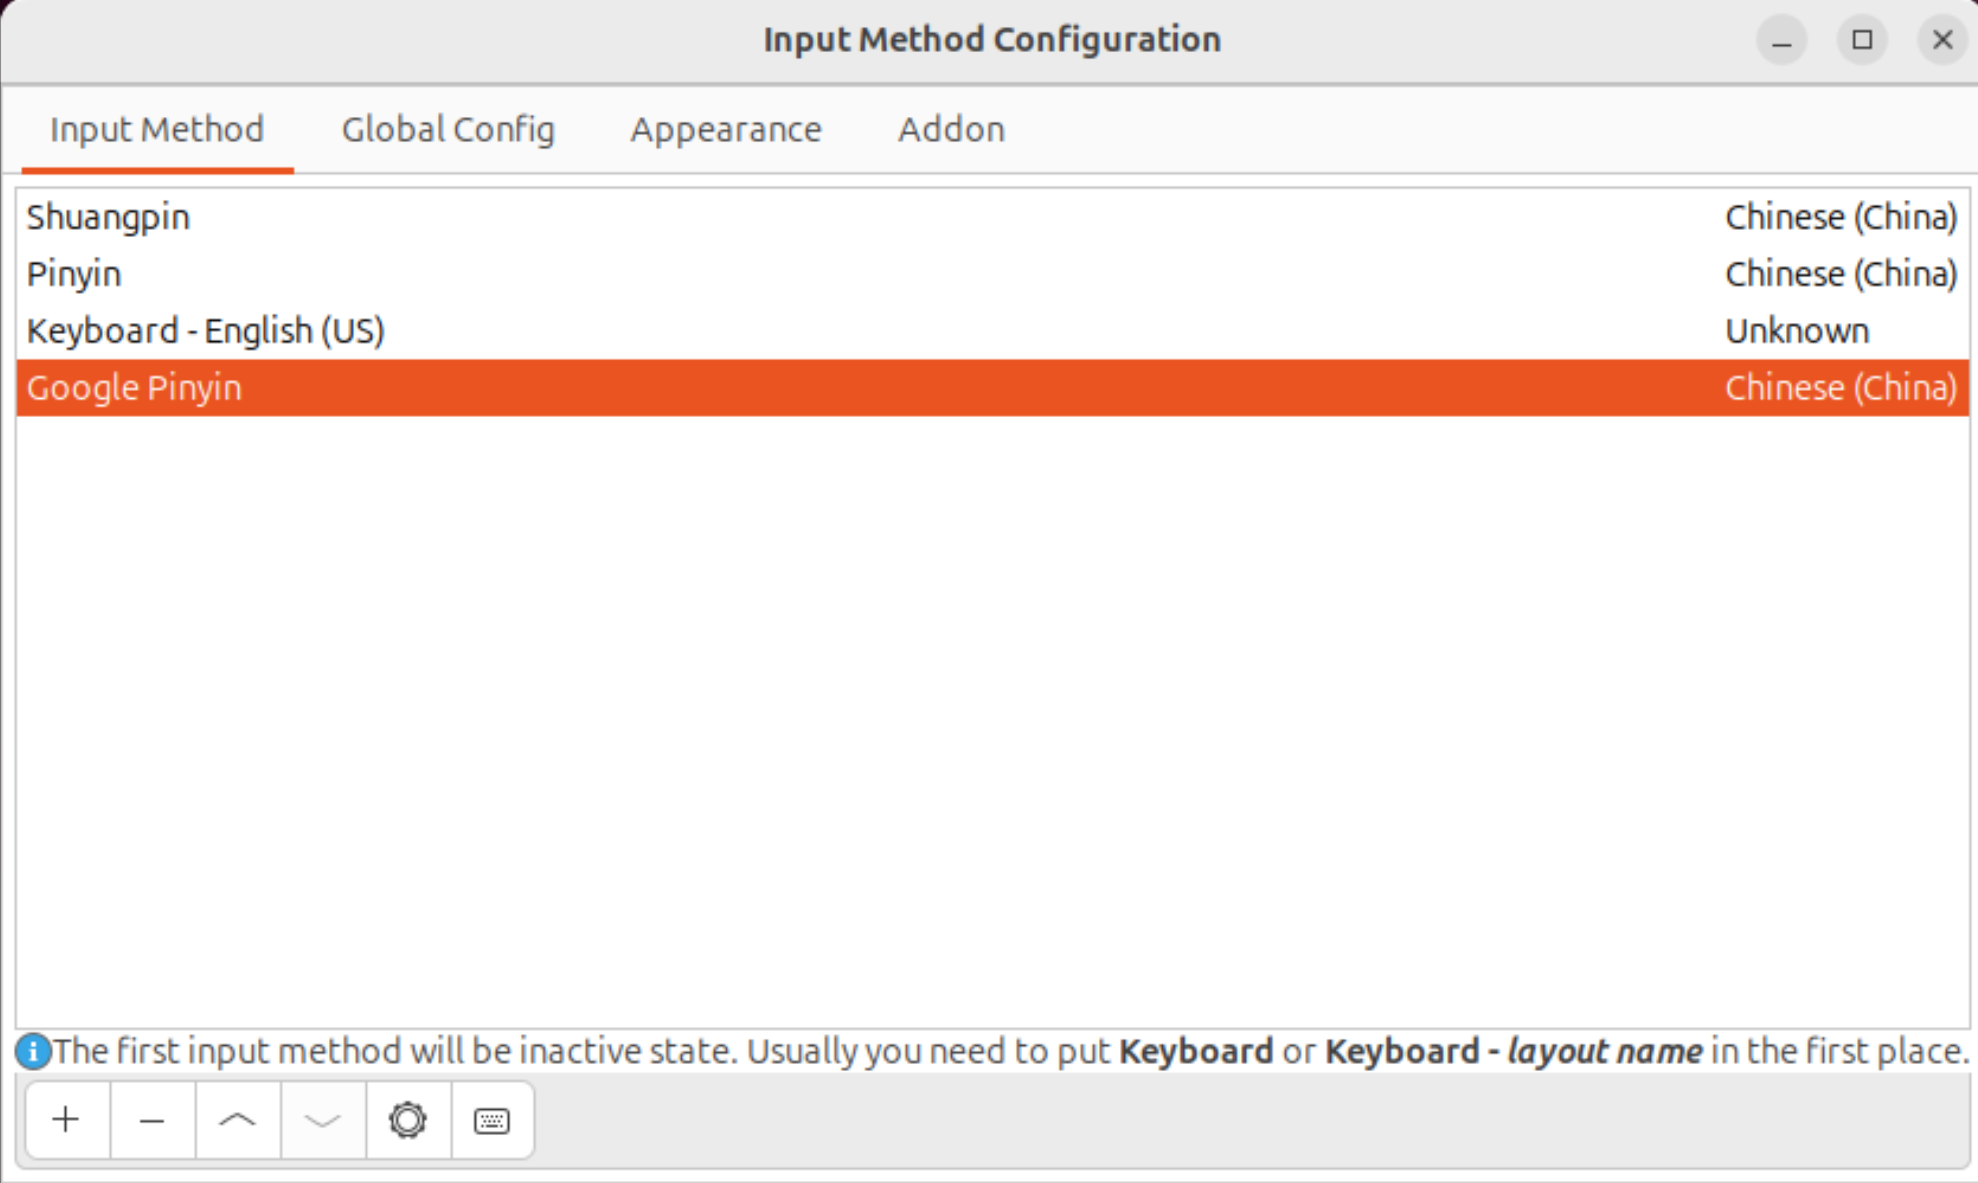Maximize the configuration window
1978x1183 pixels.
[1862, 40]
